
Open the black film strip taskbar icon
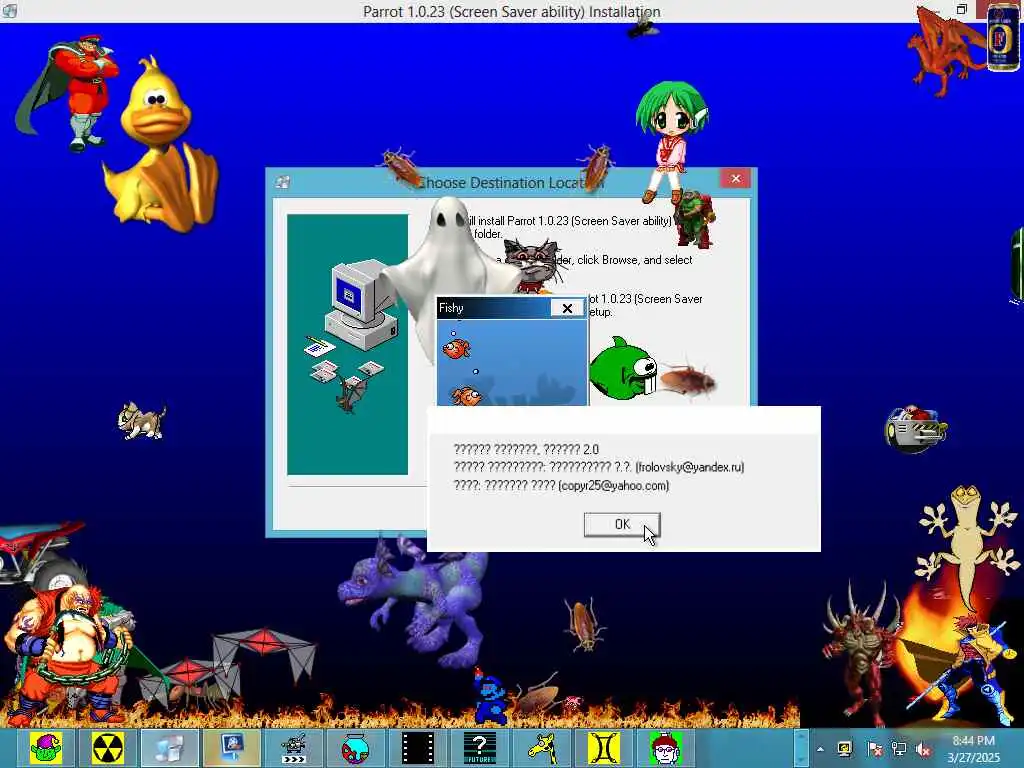click(x=417, y=748)
